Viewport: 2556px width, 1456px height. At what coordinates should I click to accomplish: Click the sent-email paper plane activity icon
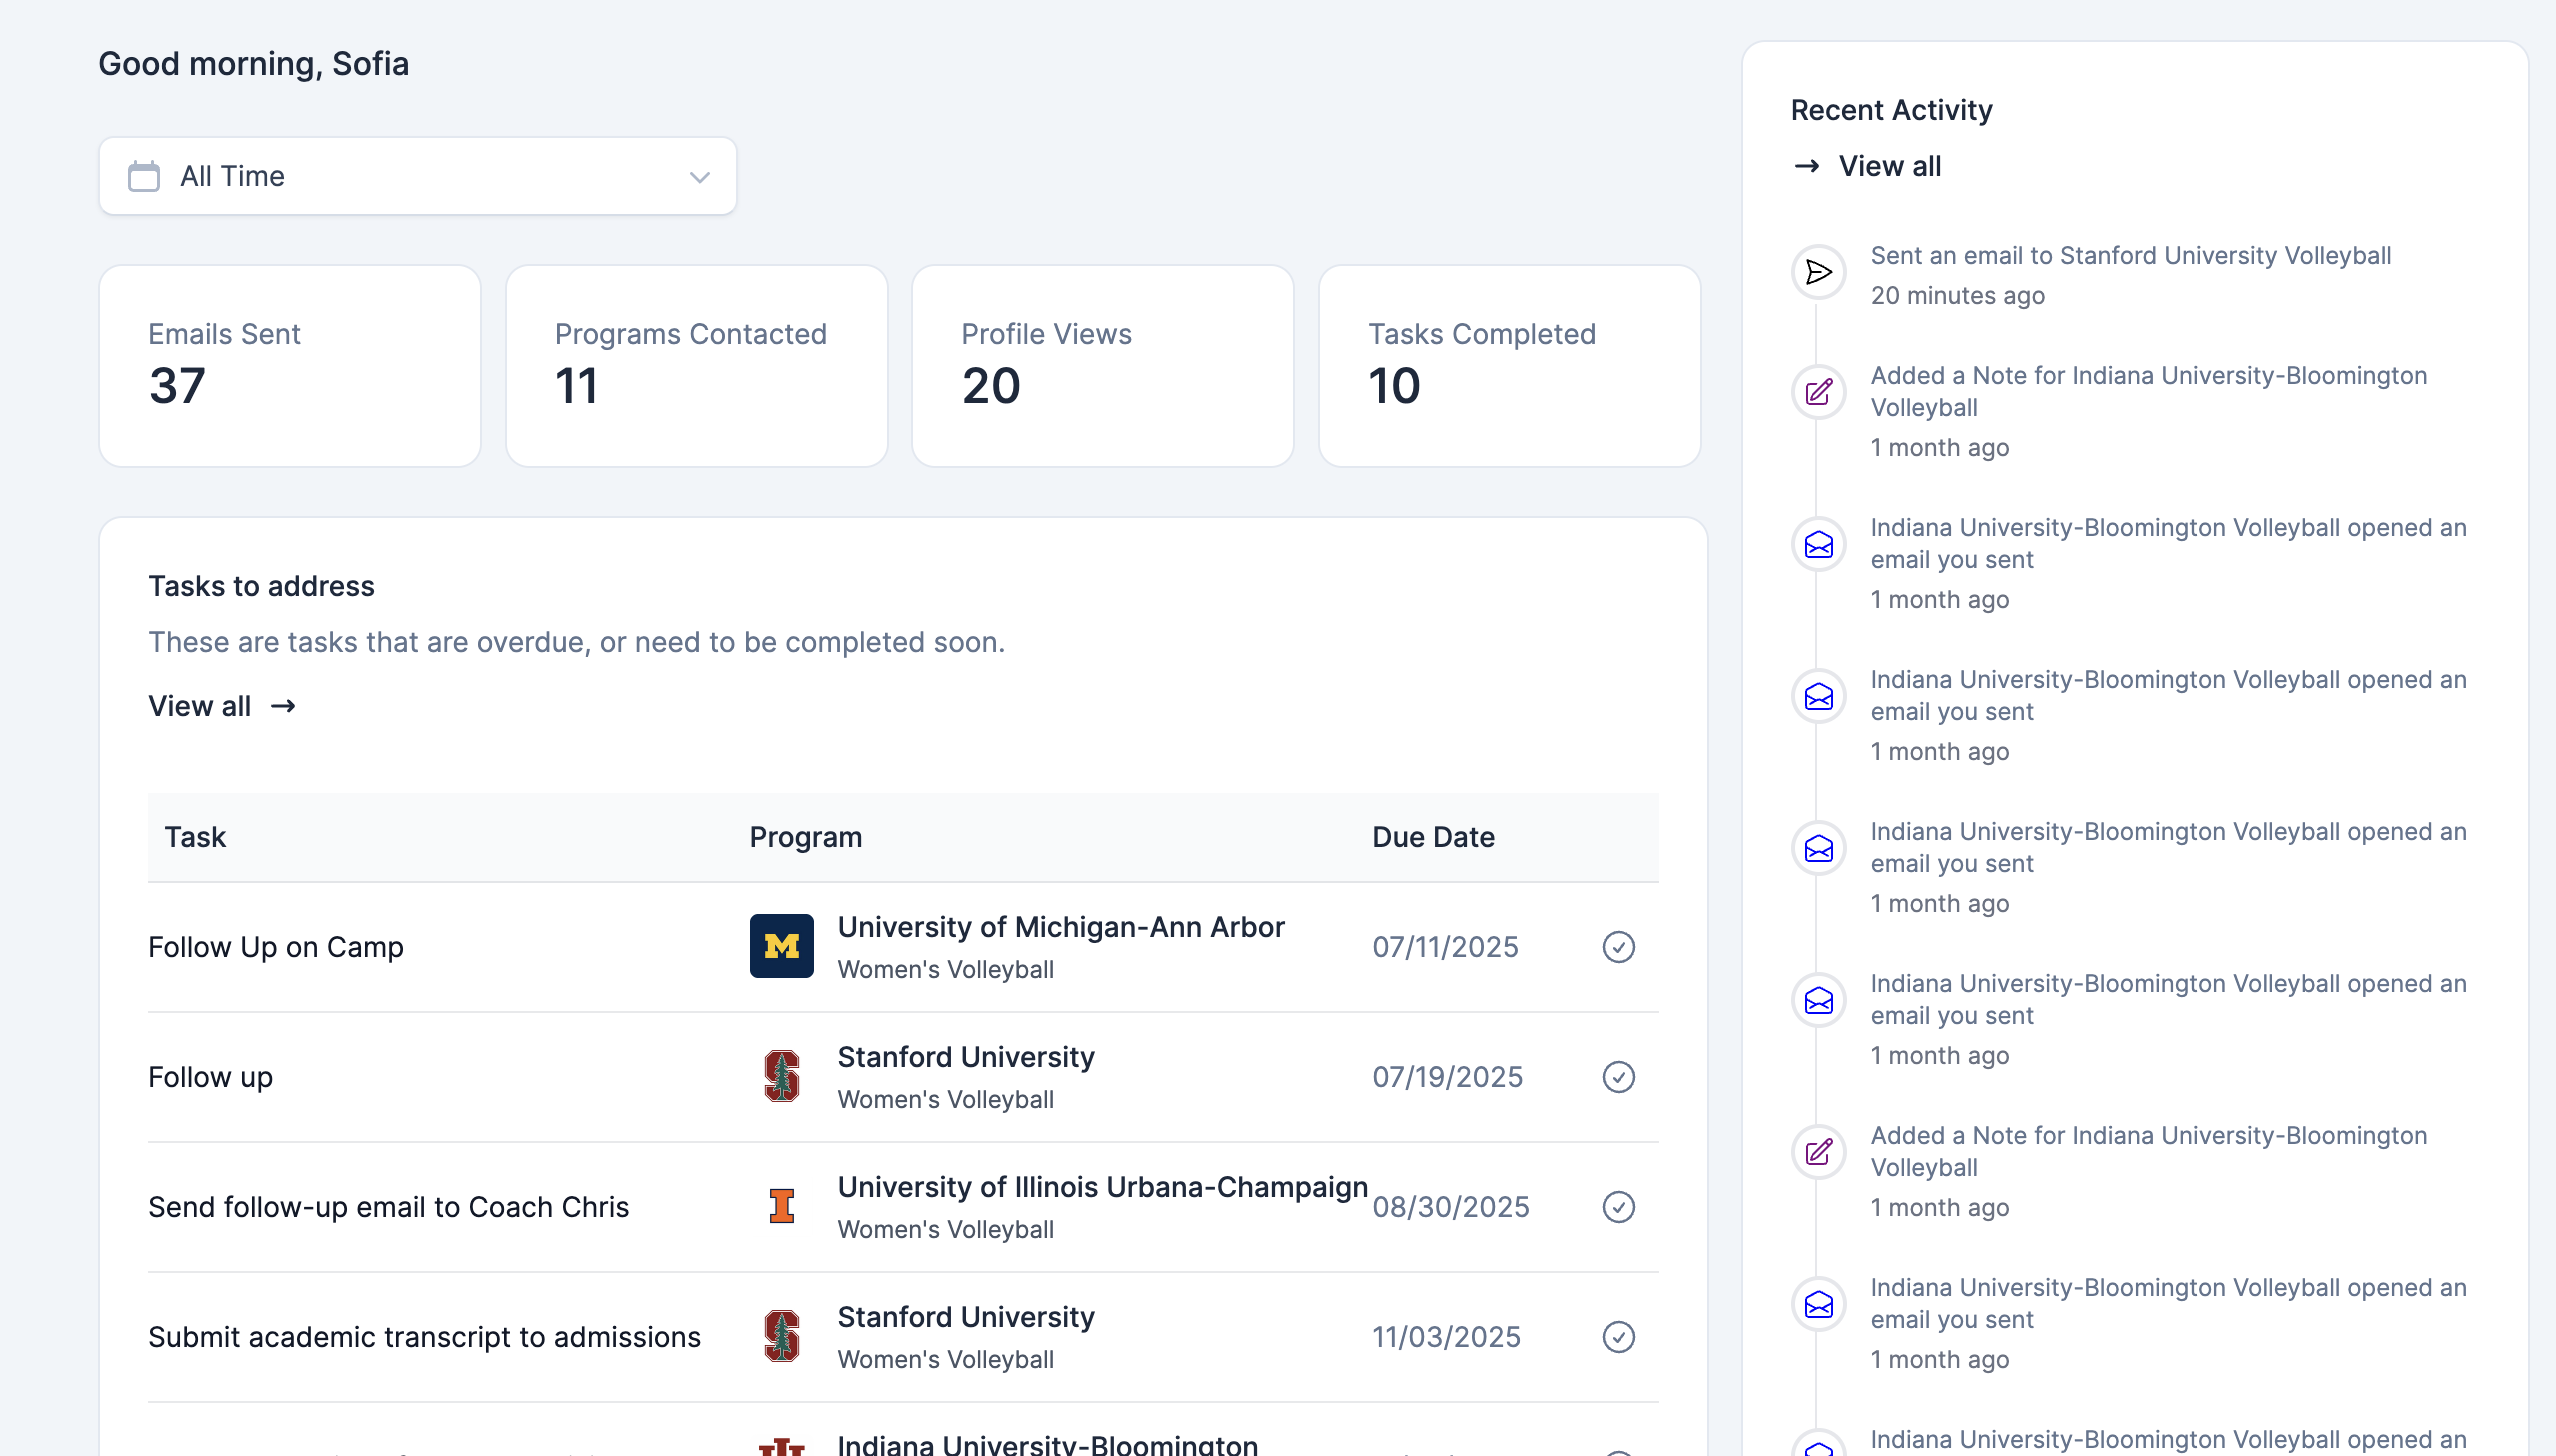pyautogui.click(x=1818, y=272)
